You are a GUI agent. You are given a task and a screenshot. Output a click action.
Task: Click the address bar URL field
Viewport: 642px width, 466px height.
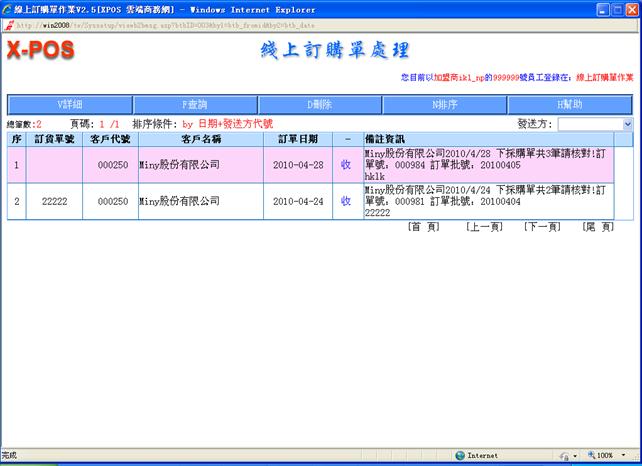300,24
